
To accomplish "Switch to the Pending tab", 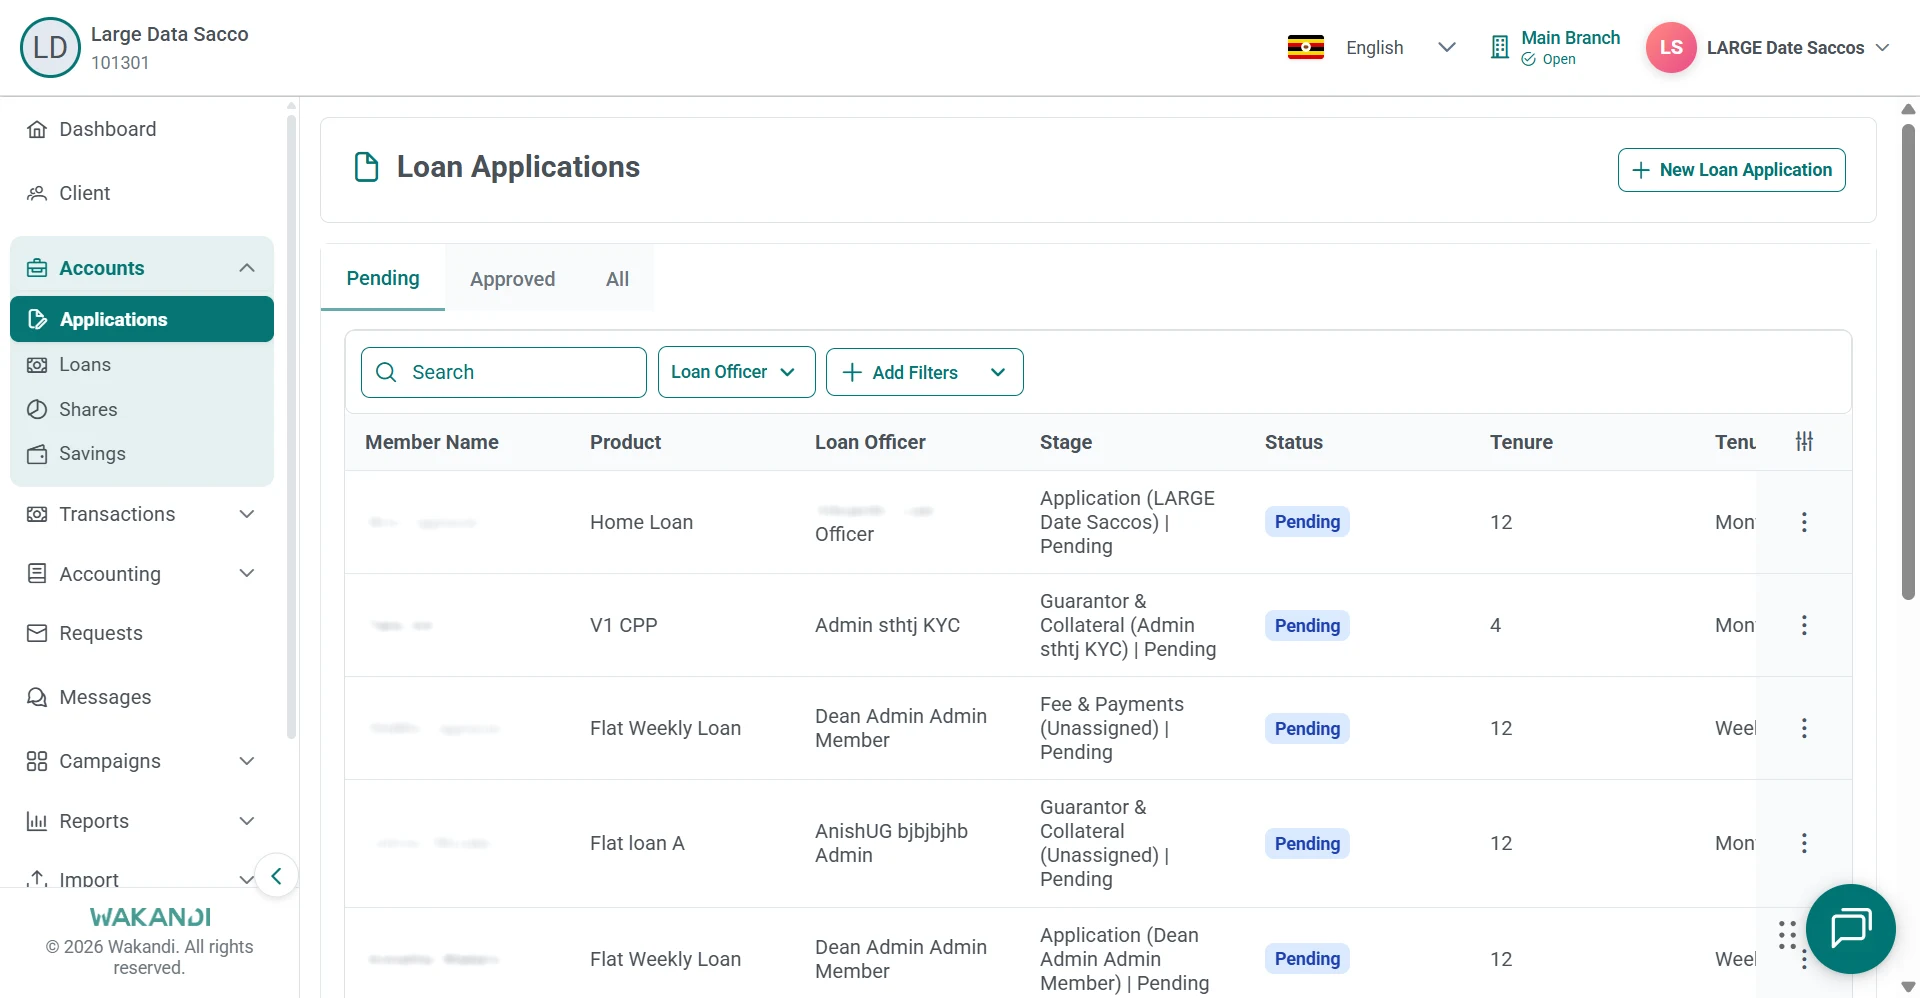I will [x=383, y=278].
